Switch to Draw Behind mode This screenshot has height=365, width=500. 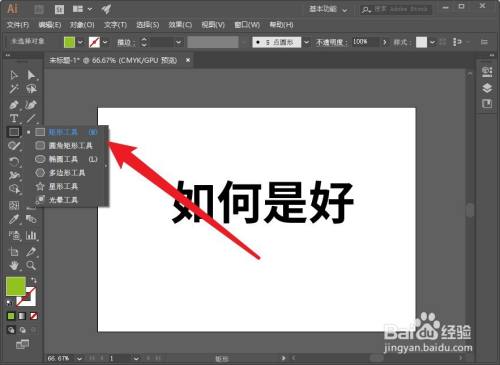22,330
